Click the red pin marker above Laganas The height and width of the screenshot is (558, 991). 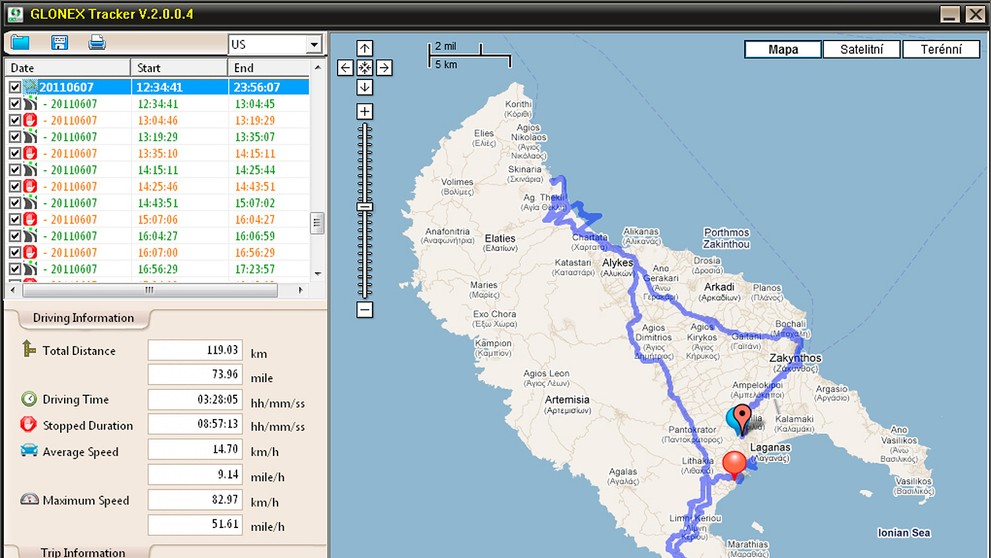click(742, 418)
